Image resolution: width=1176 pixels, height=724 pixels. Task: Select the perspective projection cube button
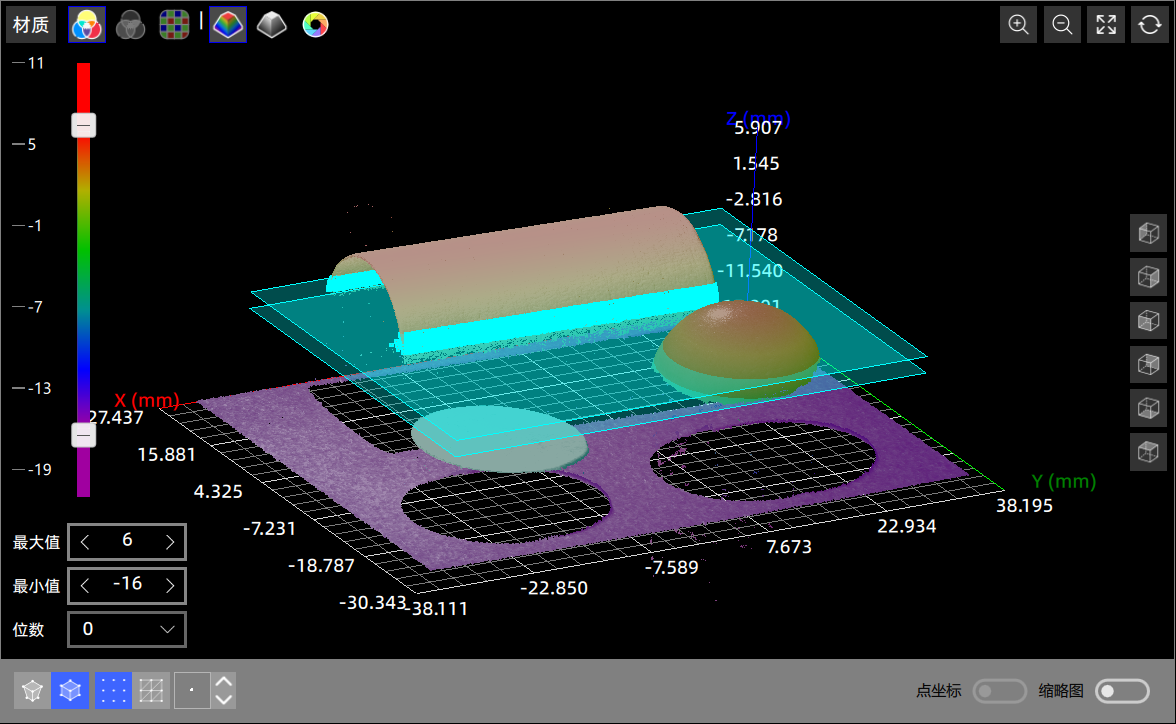pos(32,690)
